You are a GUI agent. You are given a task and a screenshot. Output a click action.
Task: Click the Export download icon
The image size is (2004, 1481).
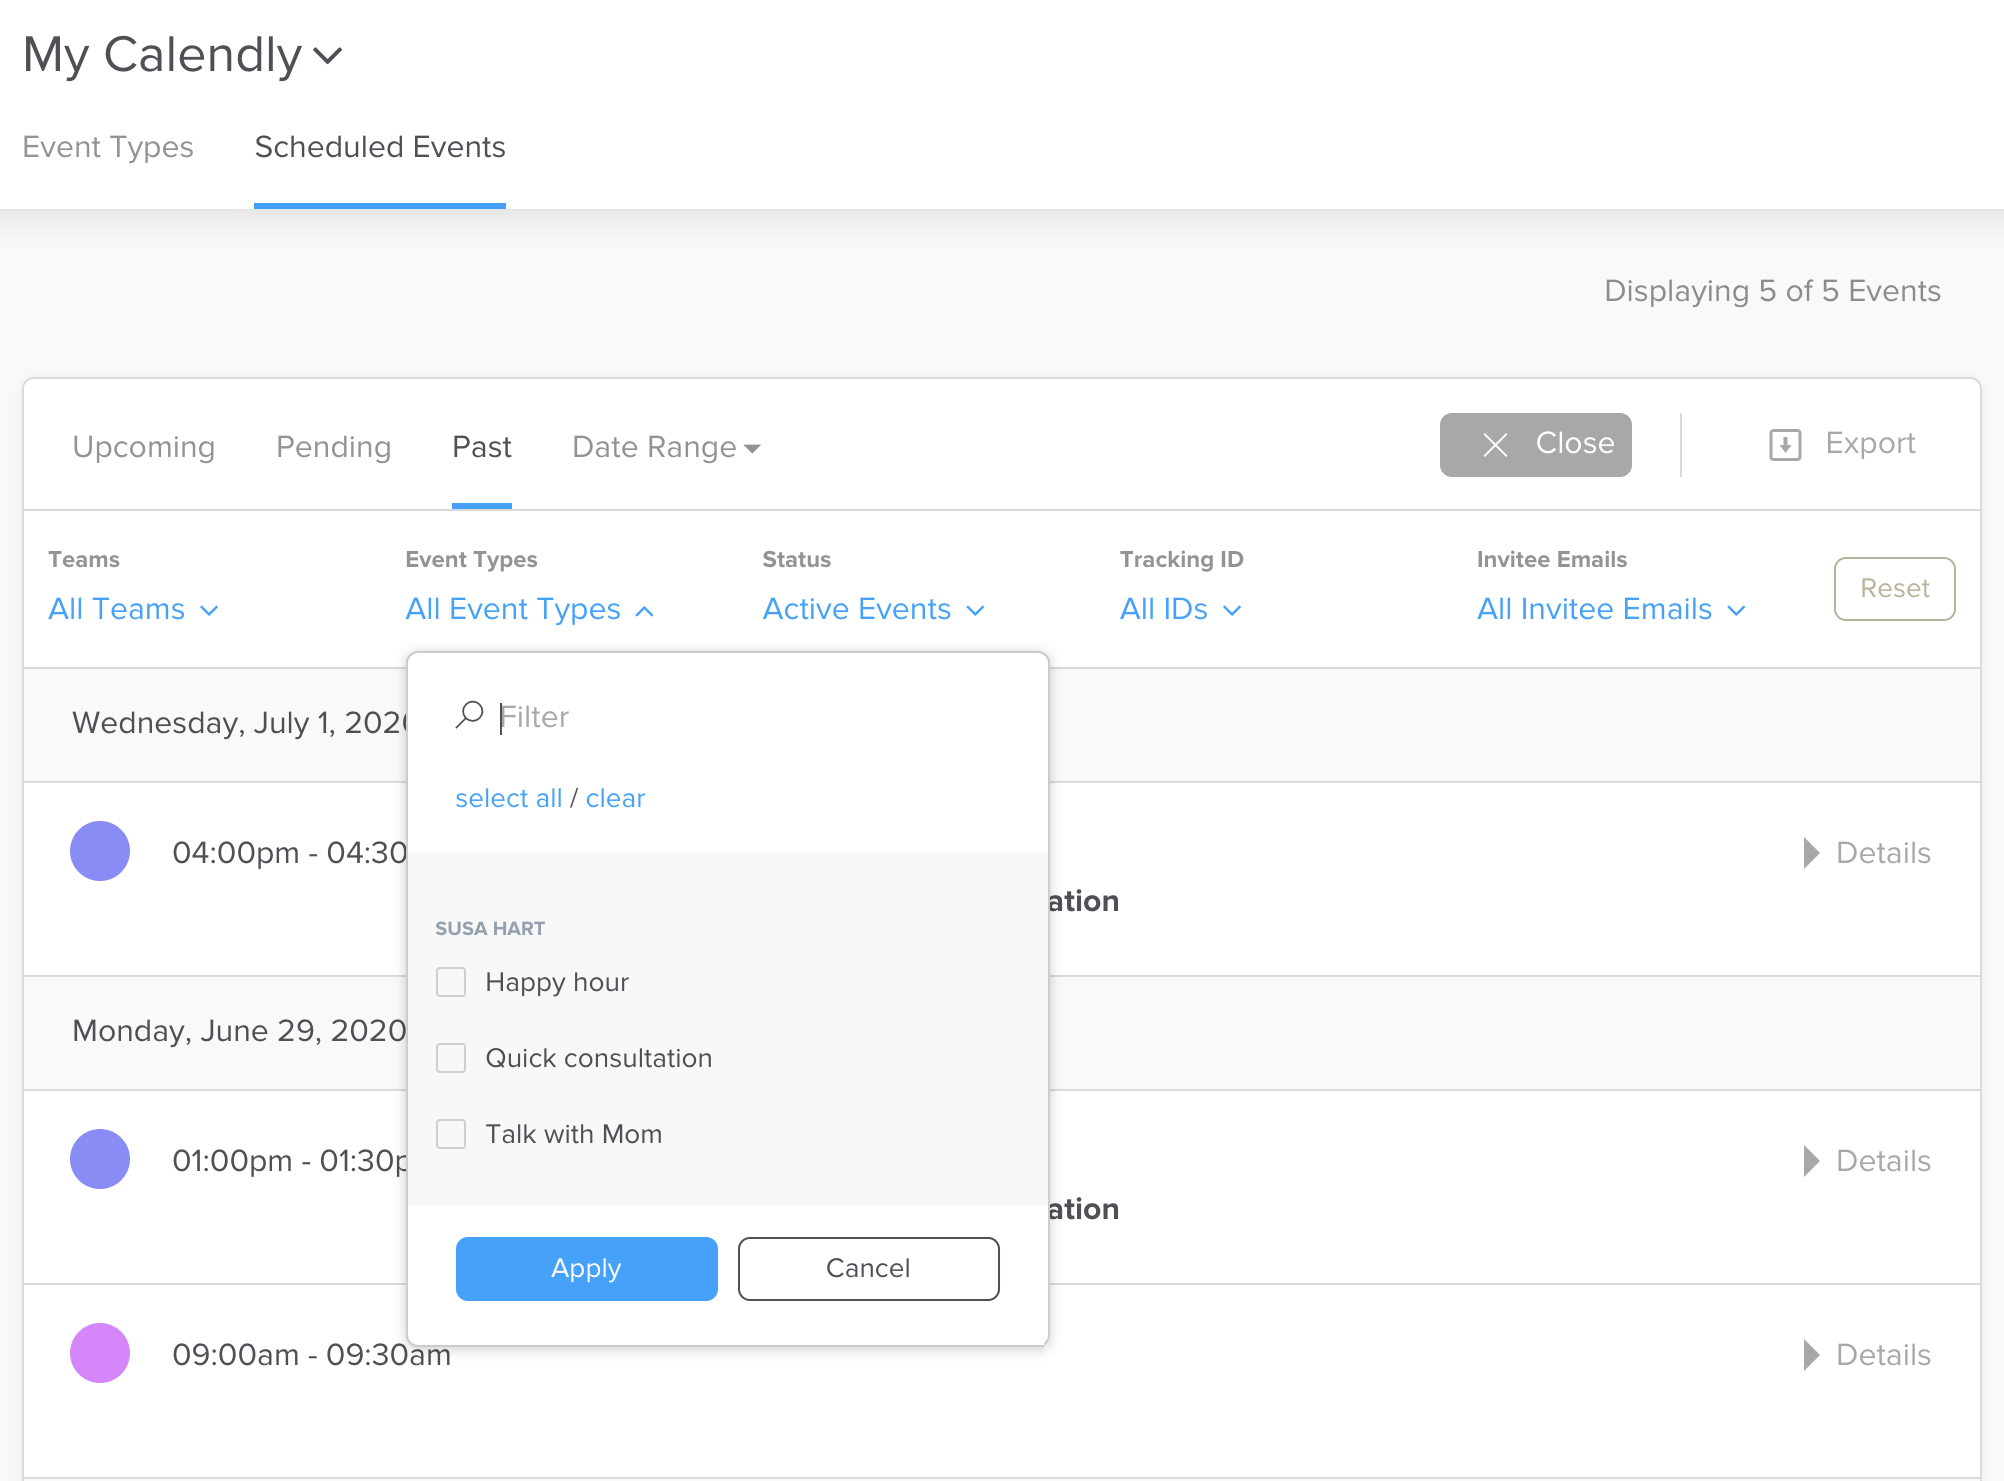coord(1786,444)
